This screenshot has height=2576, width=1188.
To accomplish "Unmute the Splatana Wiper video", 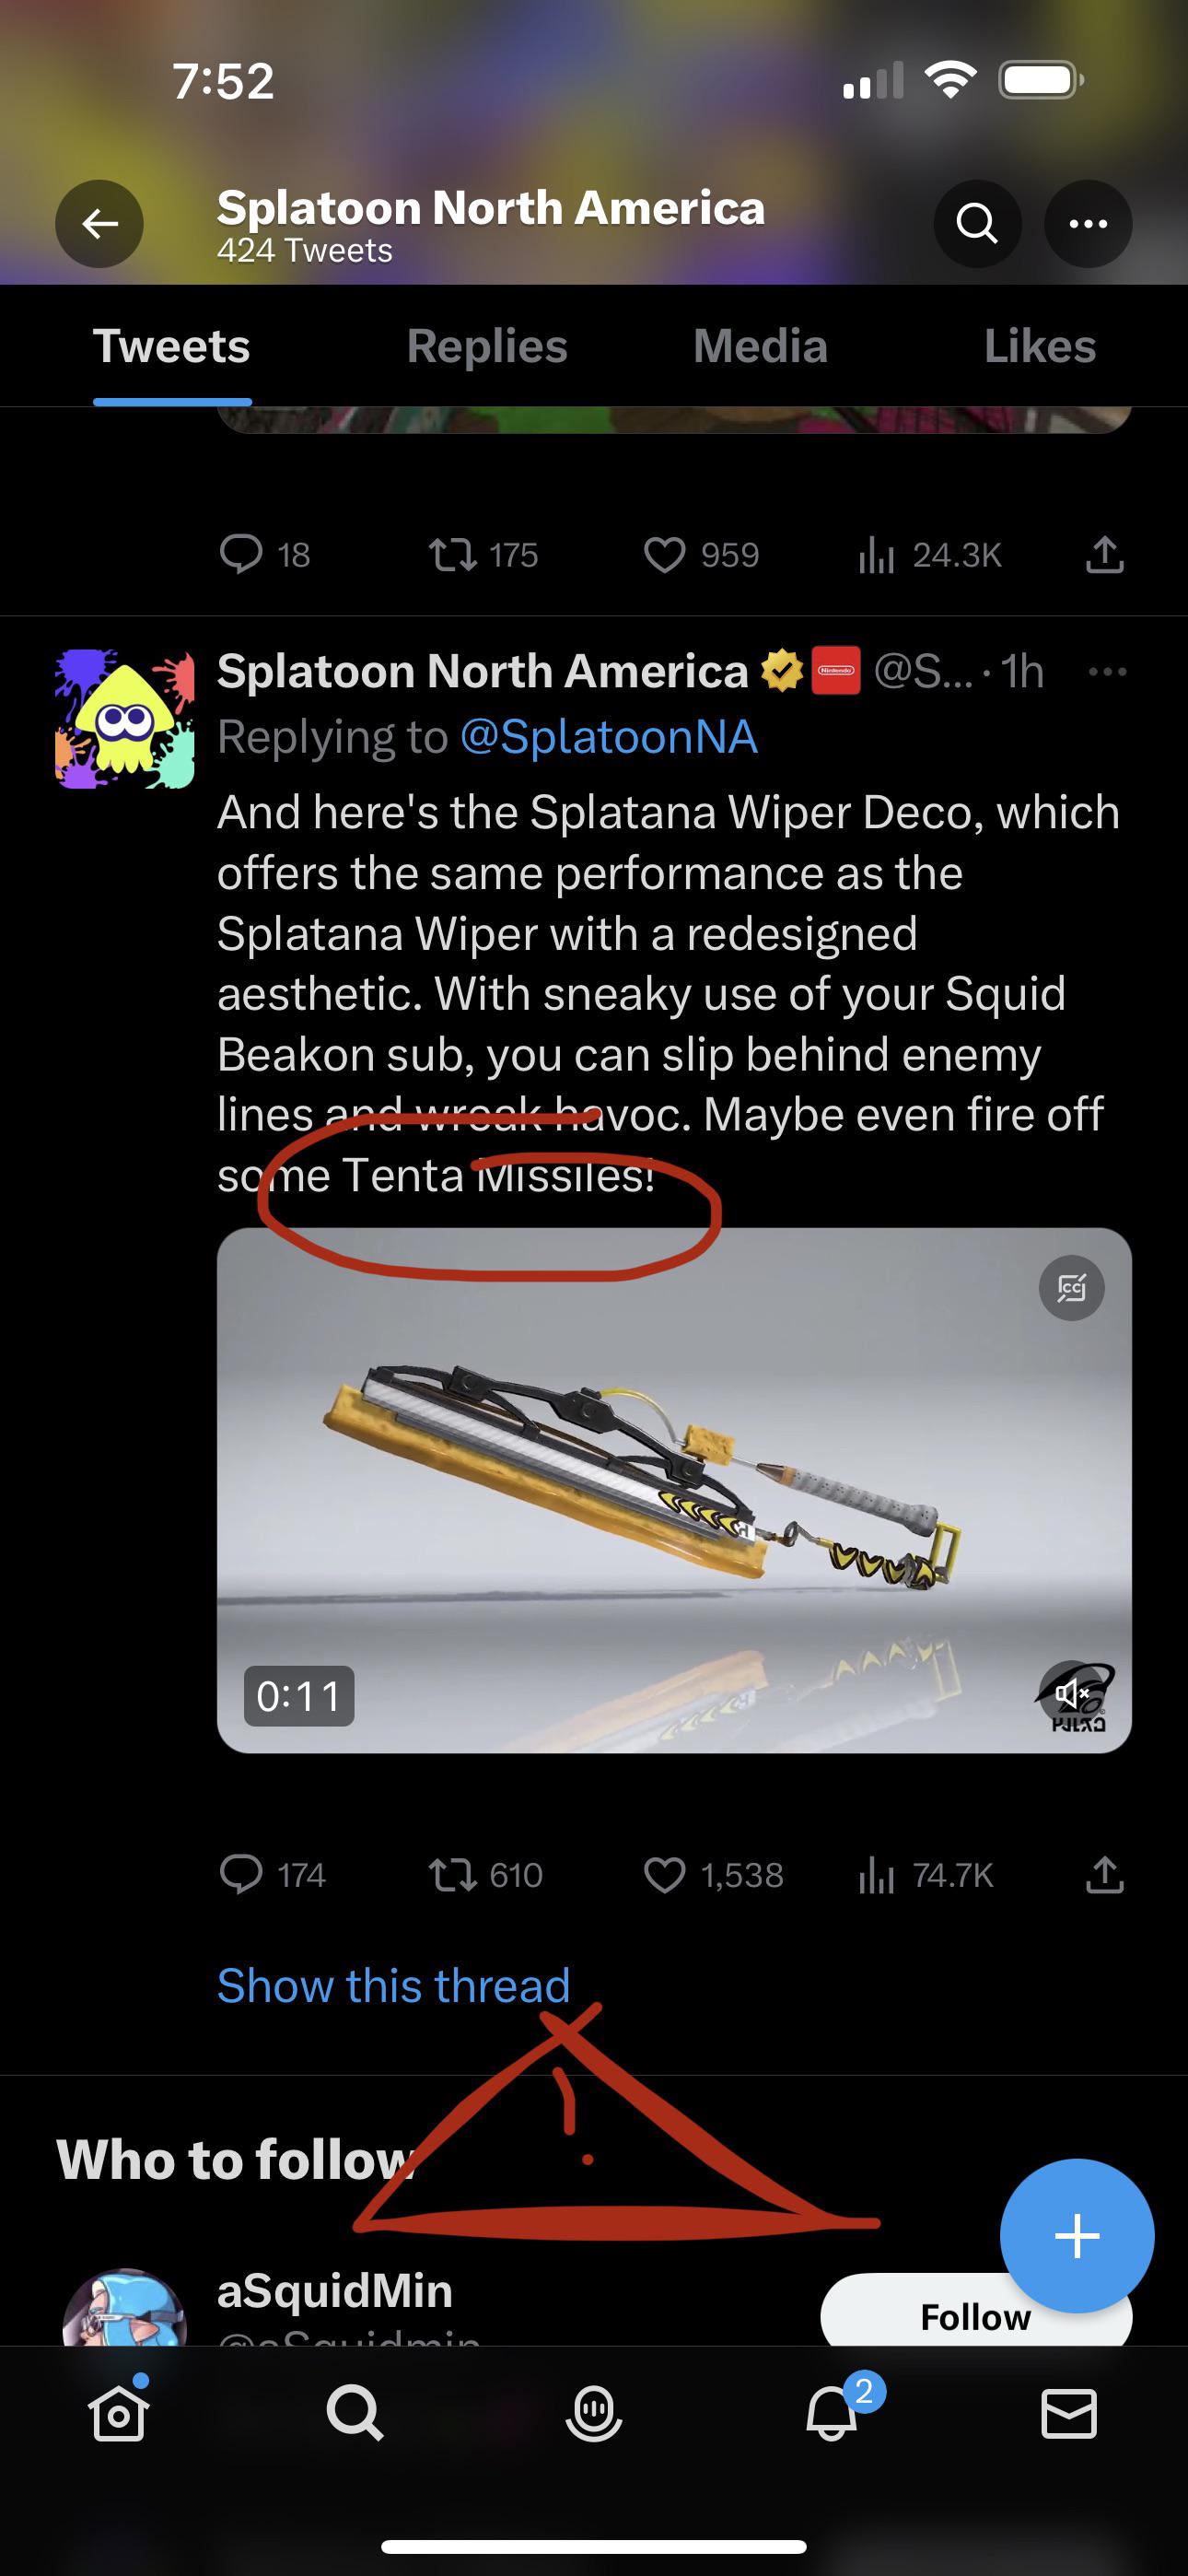I will [1071, 1692].
